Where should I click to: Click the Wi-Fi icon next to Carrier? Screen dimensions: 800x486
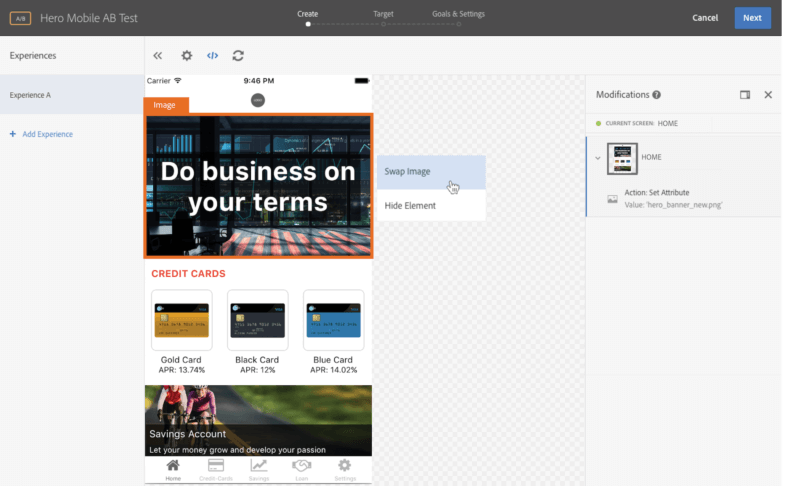point(178,81)
